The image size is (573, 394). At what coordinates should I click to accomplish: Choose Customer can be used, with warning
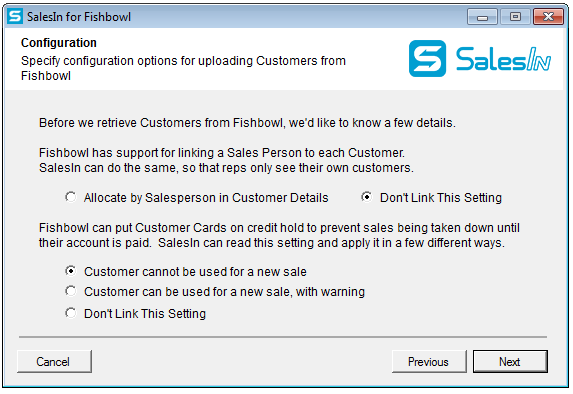pos(215,292)
